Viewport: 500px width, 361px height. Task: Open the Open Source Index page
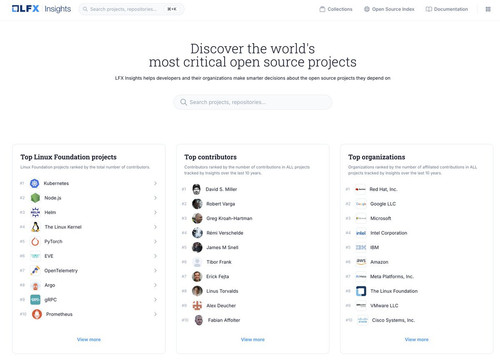pos(389,9)
